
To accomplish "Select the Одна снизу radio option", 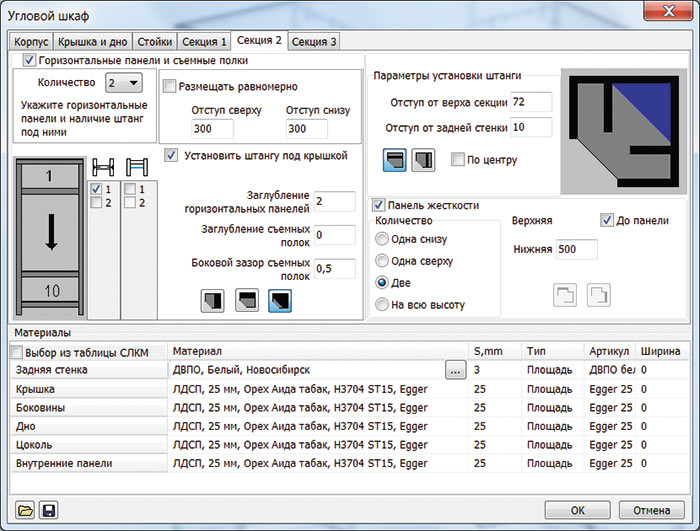I will pos(382,240).
